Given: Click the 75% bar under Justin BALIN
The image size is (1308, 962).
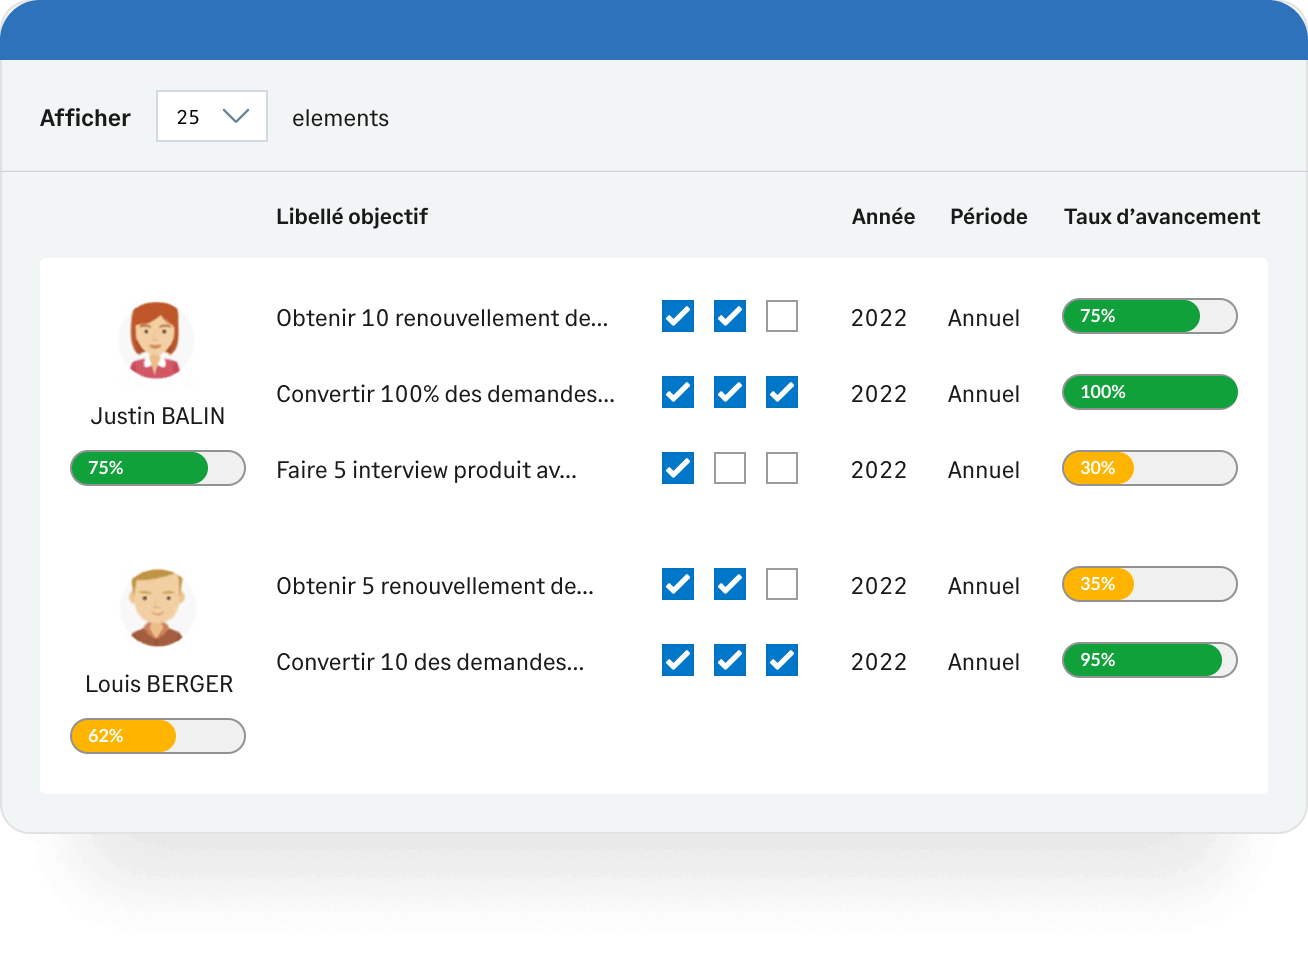Looking at the screenshot, I should [x=158, y=468].
